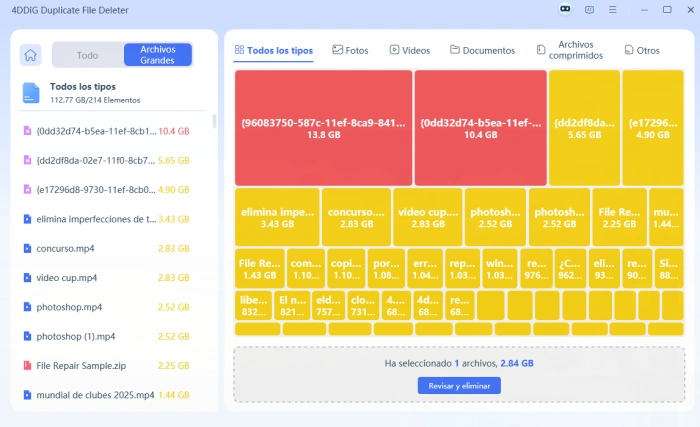Select the err... 1.04 treemap block
This screenshot has height=427, width=700.
point(425,268)
